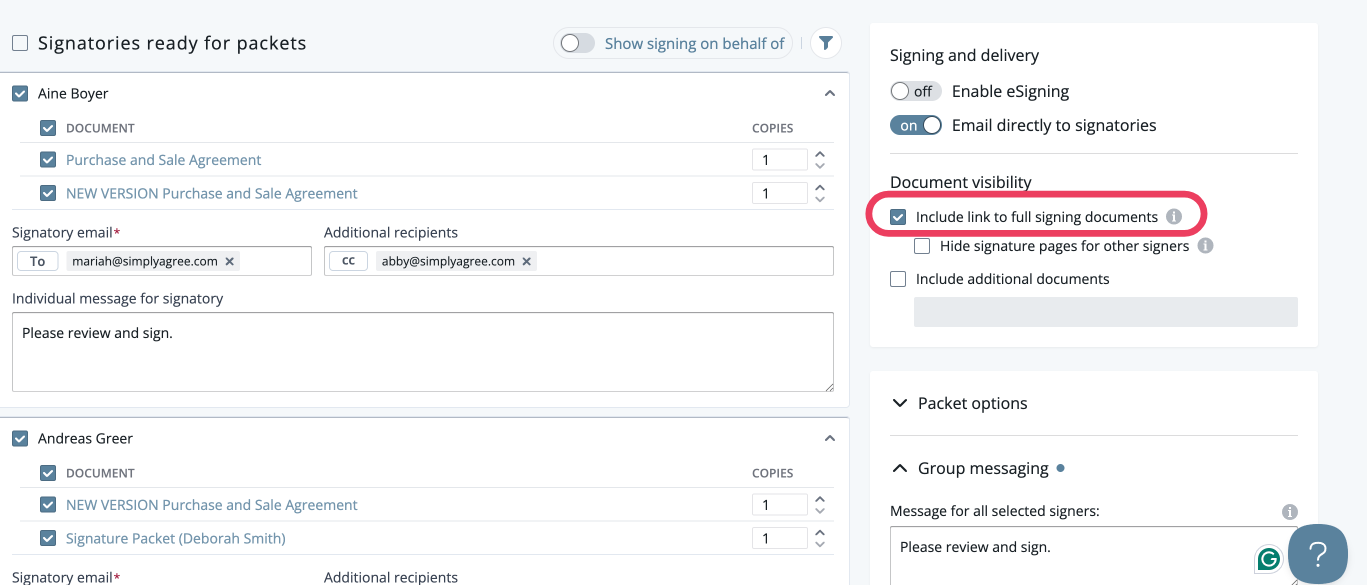
Task: Check Hide signature pages for other signers
Action: tap(922, 246)
